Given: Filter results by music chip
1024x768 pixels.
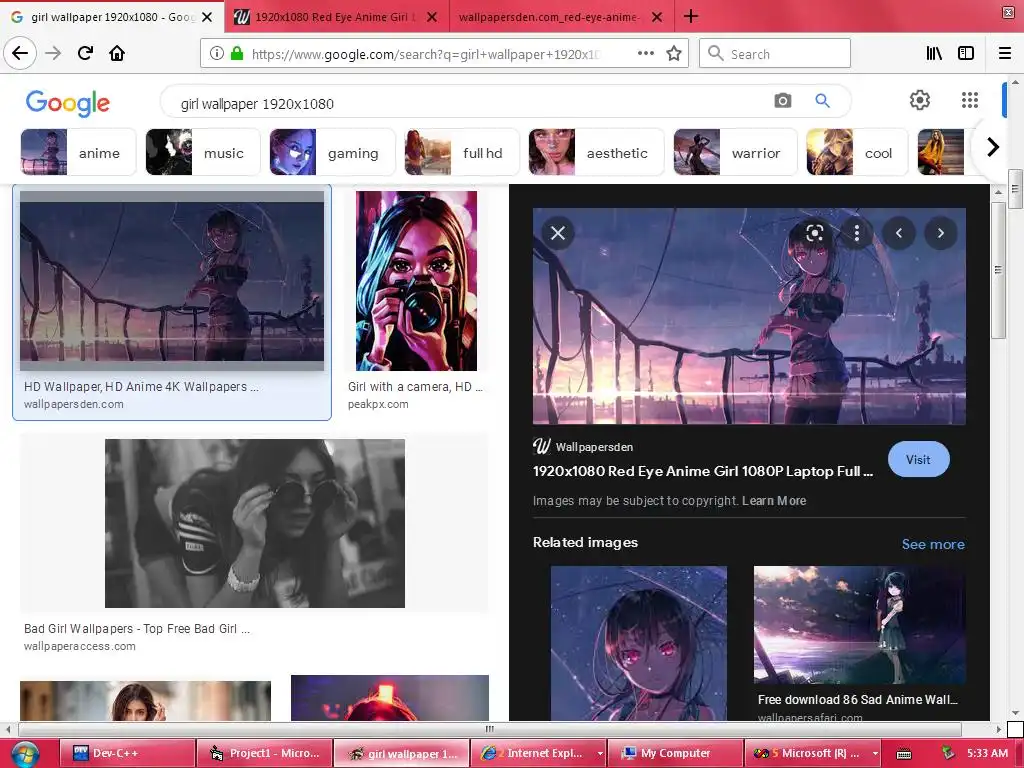Looking at the screenshot, I should pos(203,152).
